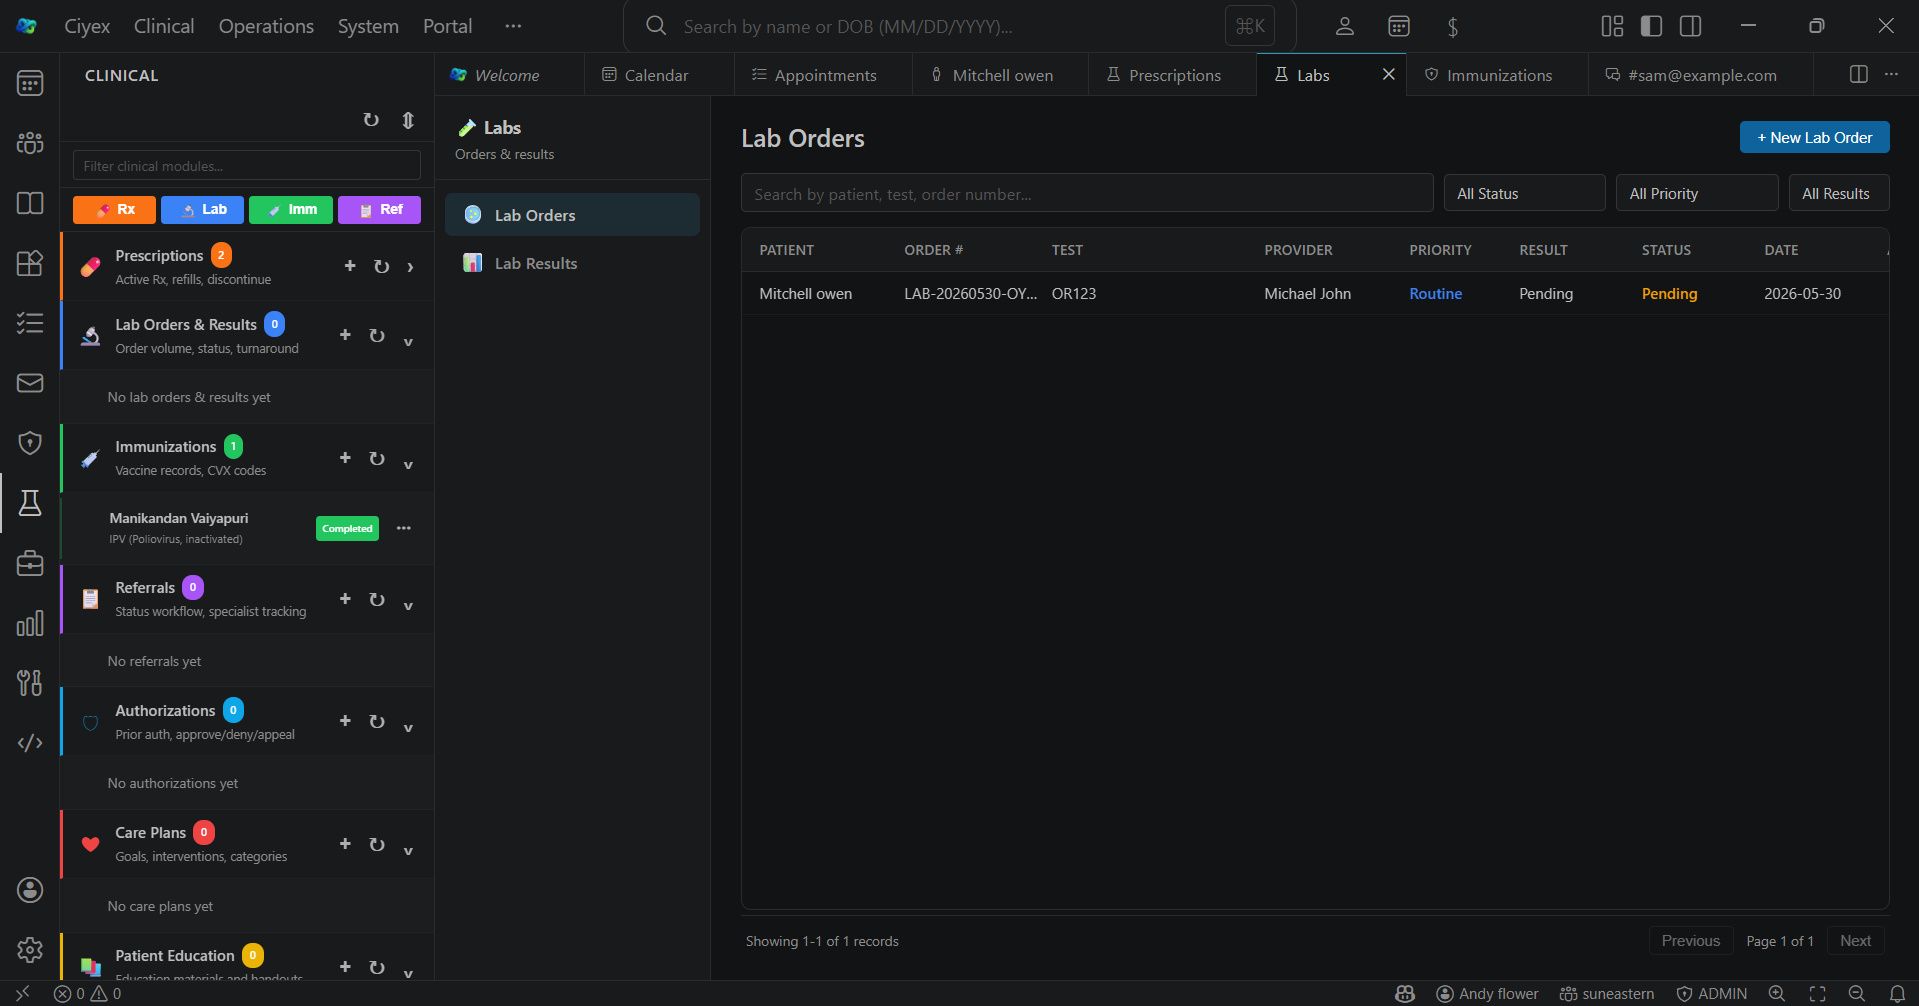Toggle the Ref filter chip

coord(379,210)
